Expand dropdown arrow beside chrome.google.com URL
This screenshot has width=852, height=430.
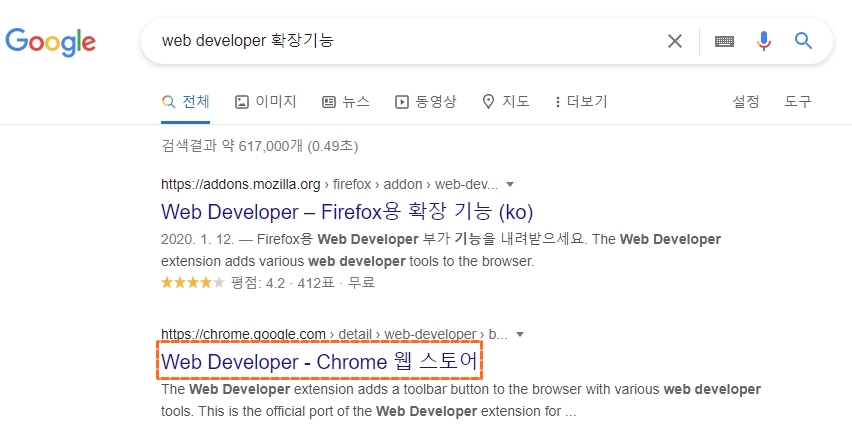coord(520,334)
